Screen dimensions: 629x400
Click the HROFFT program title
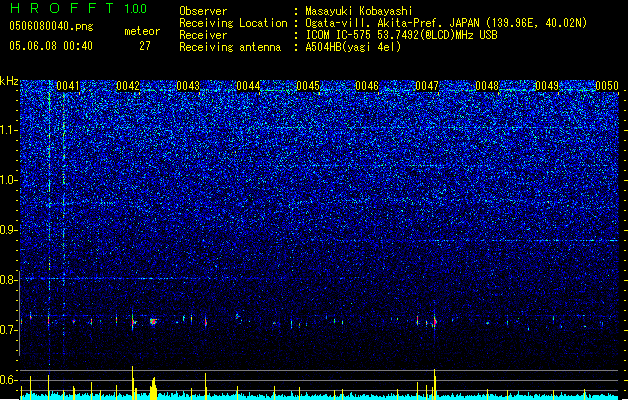pyautogui.click(x=62, y=8)
